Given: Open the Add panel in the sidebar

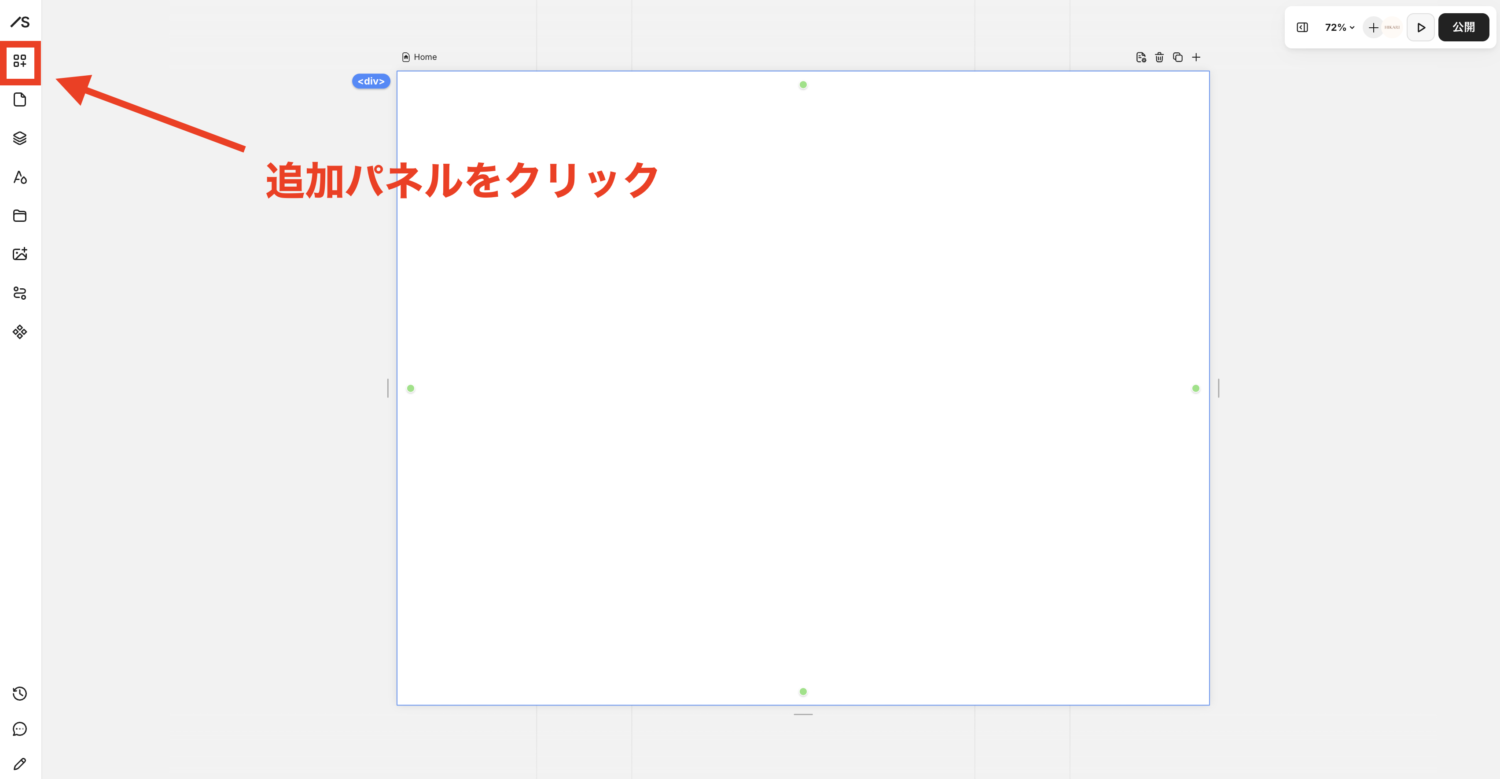Looking at the screenshot, I should [x=20, y=61].
